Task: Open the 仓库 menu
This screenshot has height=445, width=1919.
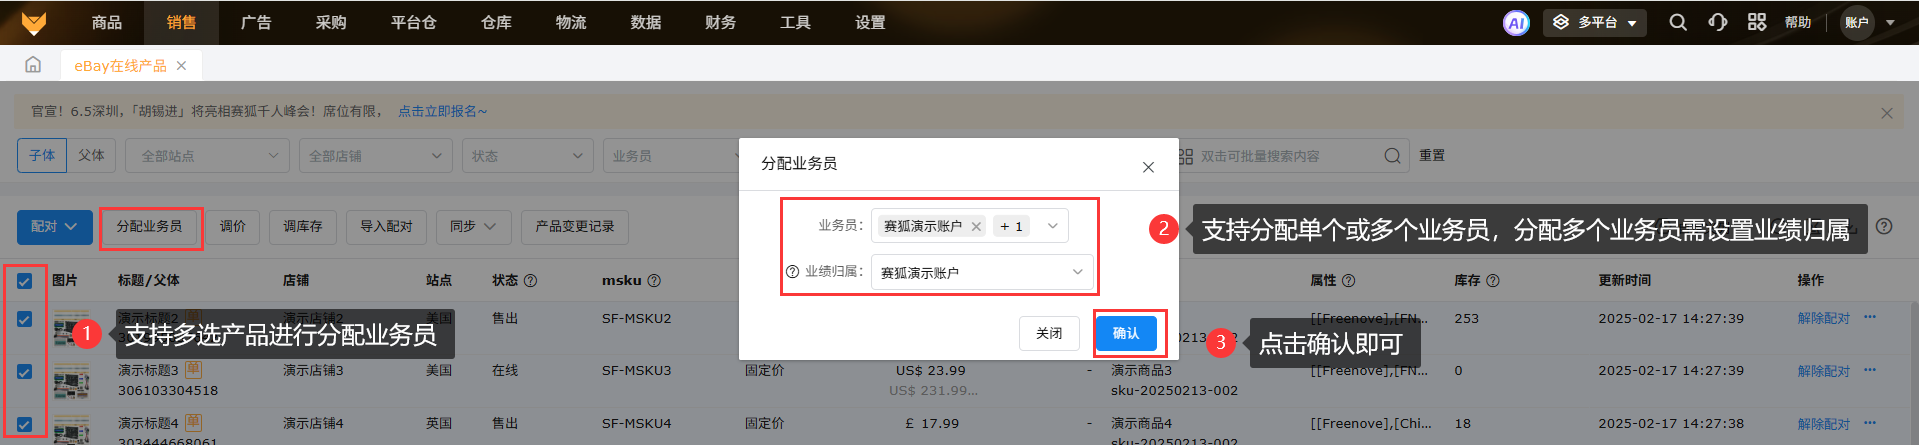Action: pos(496,22)
